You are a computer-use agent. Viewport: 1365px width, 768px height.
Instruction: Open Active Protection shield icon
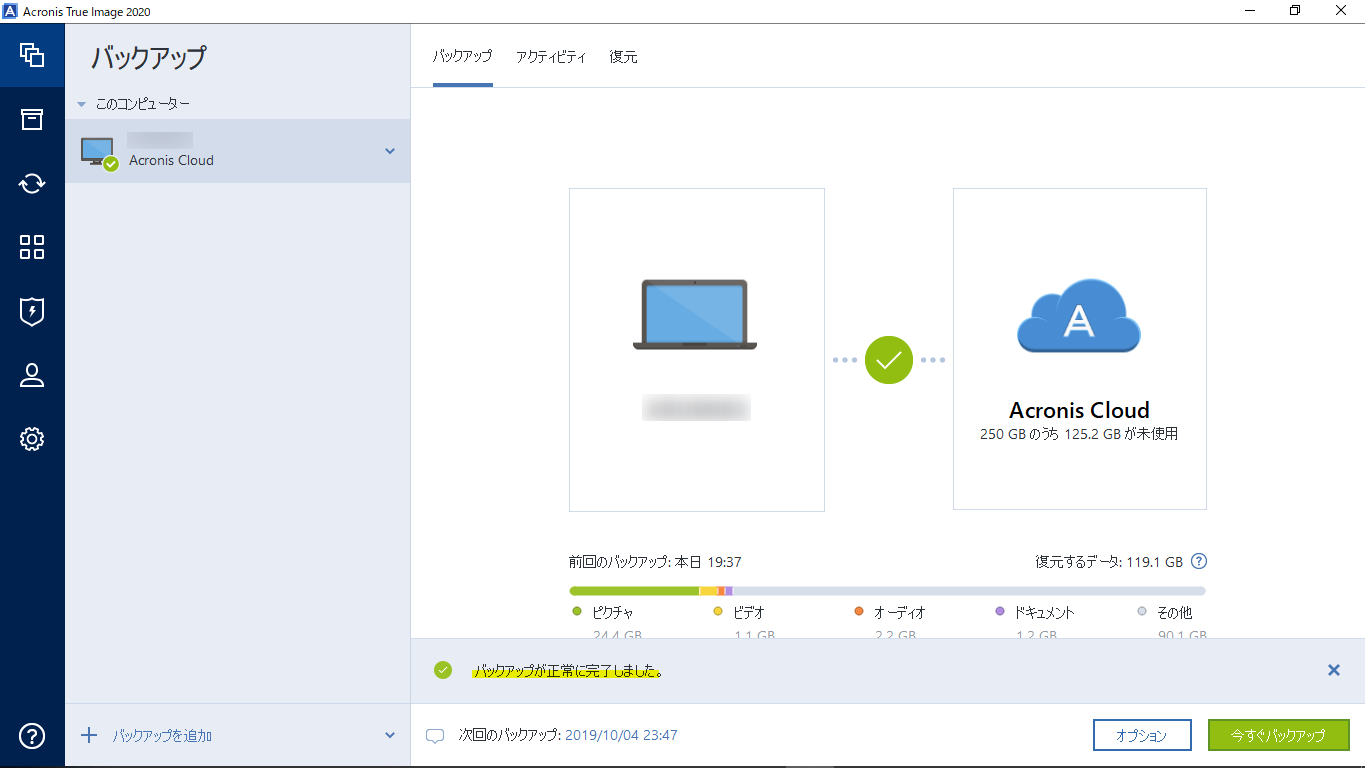[32, 311]
